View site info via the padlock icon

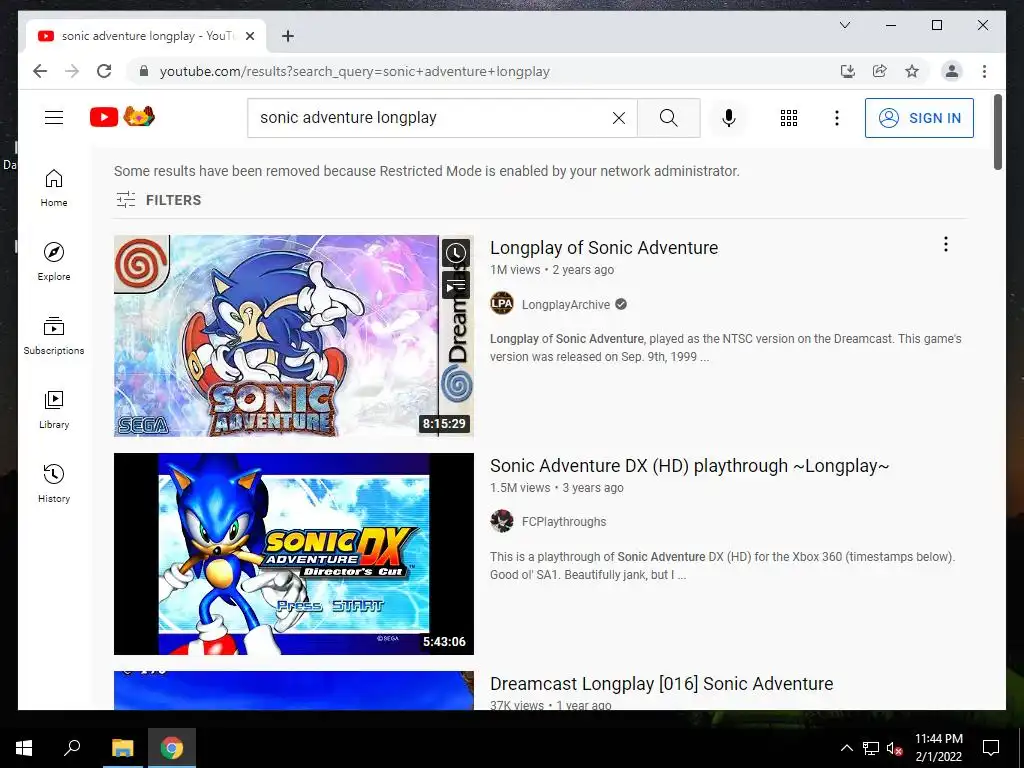click(144, 71)
